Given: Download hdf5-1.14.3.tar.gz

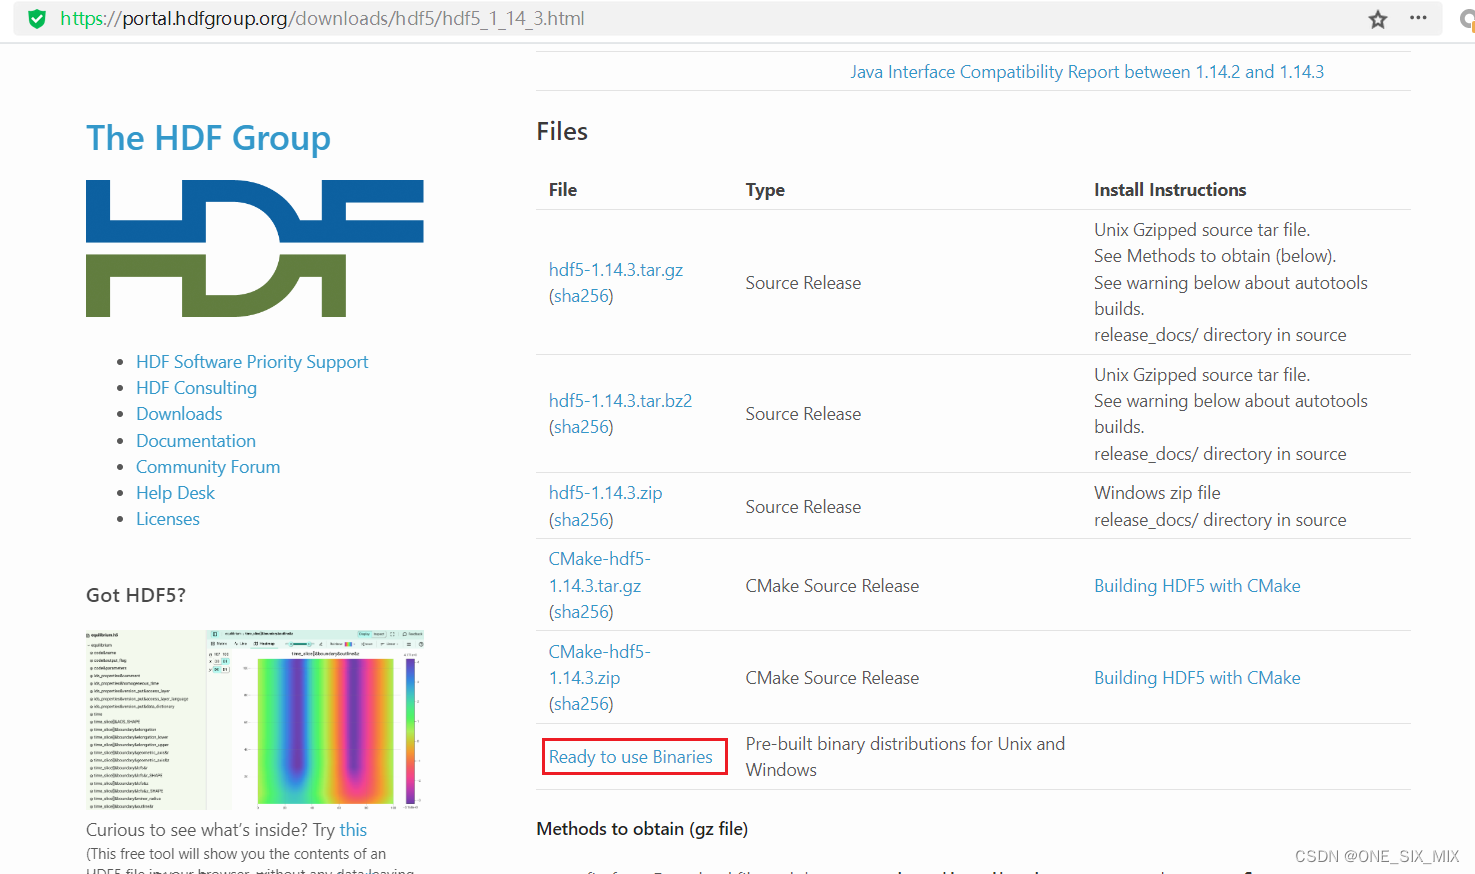Looking at the screenshot, I should click(616, 270).
